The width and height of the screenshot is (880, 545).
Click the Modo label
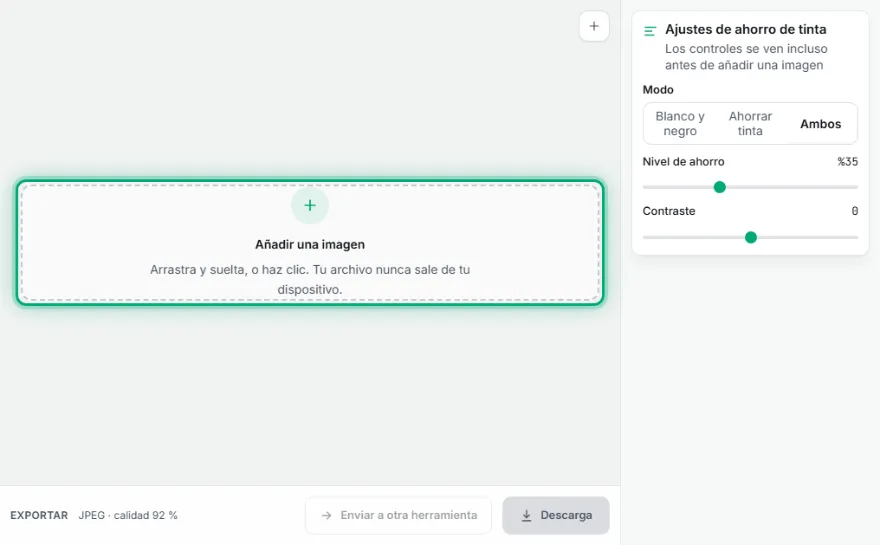[658, 90]
